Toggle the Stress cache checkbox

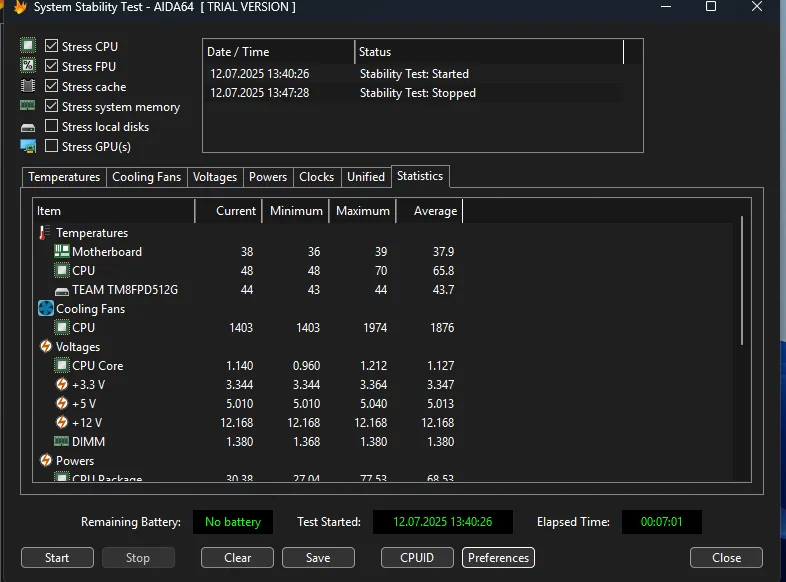coord(51,86)
